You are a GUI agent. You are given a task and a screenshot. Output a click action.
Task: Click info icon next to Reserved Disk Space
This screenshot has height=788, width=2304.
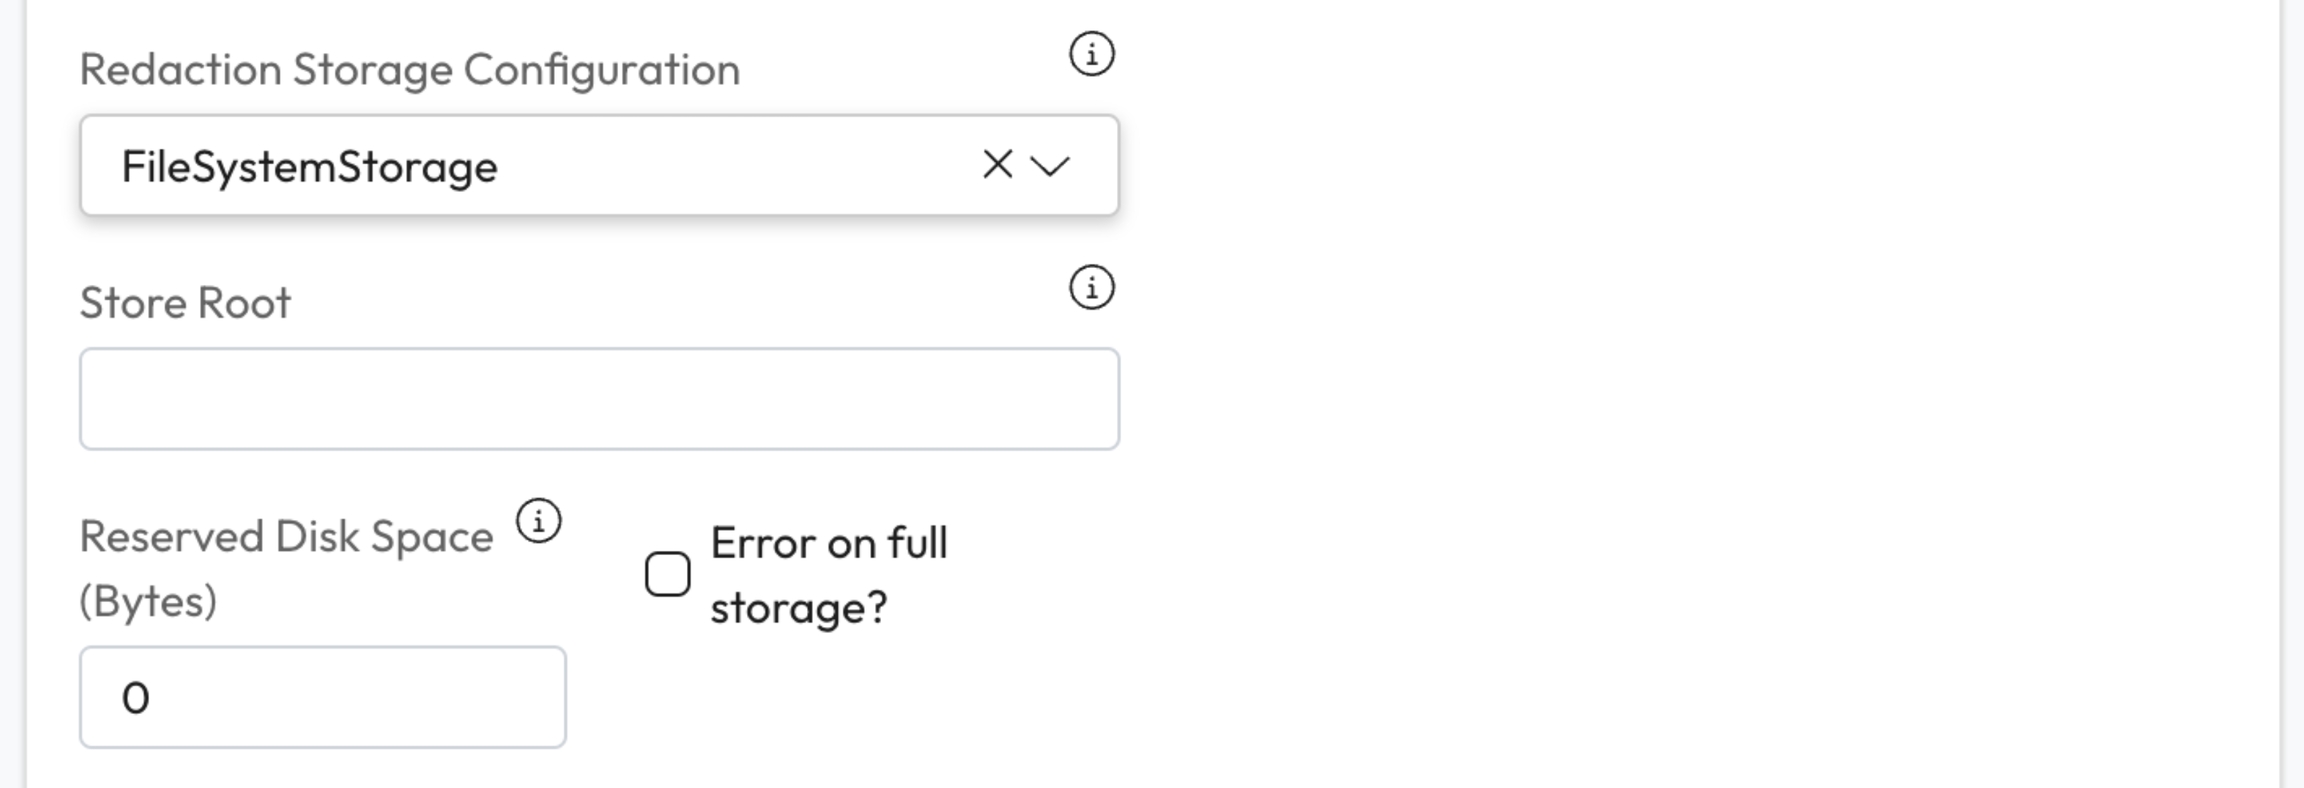coord(539,521)
